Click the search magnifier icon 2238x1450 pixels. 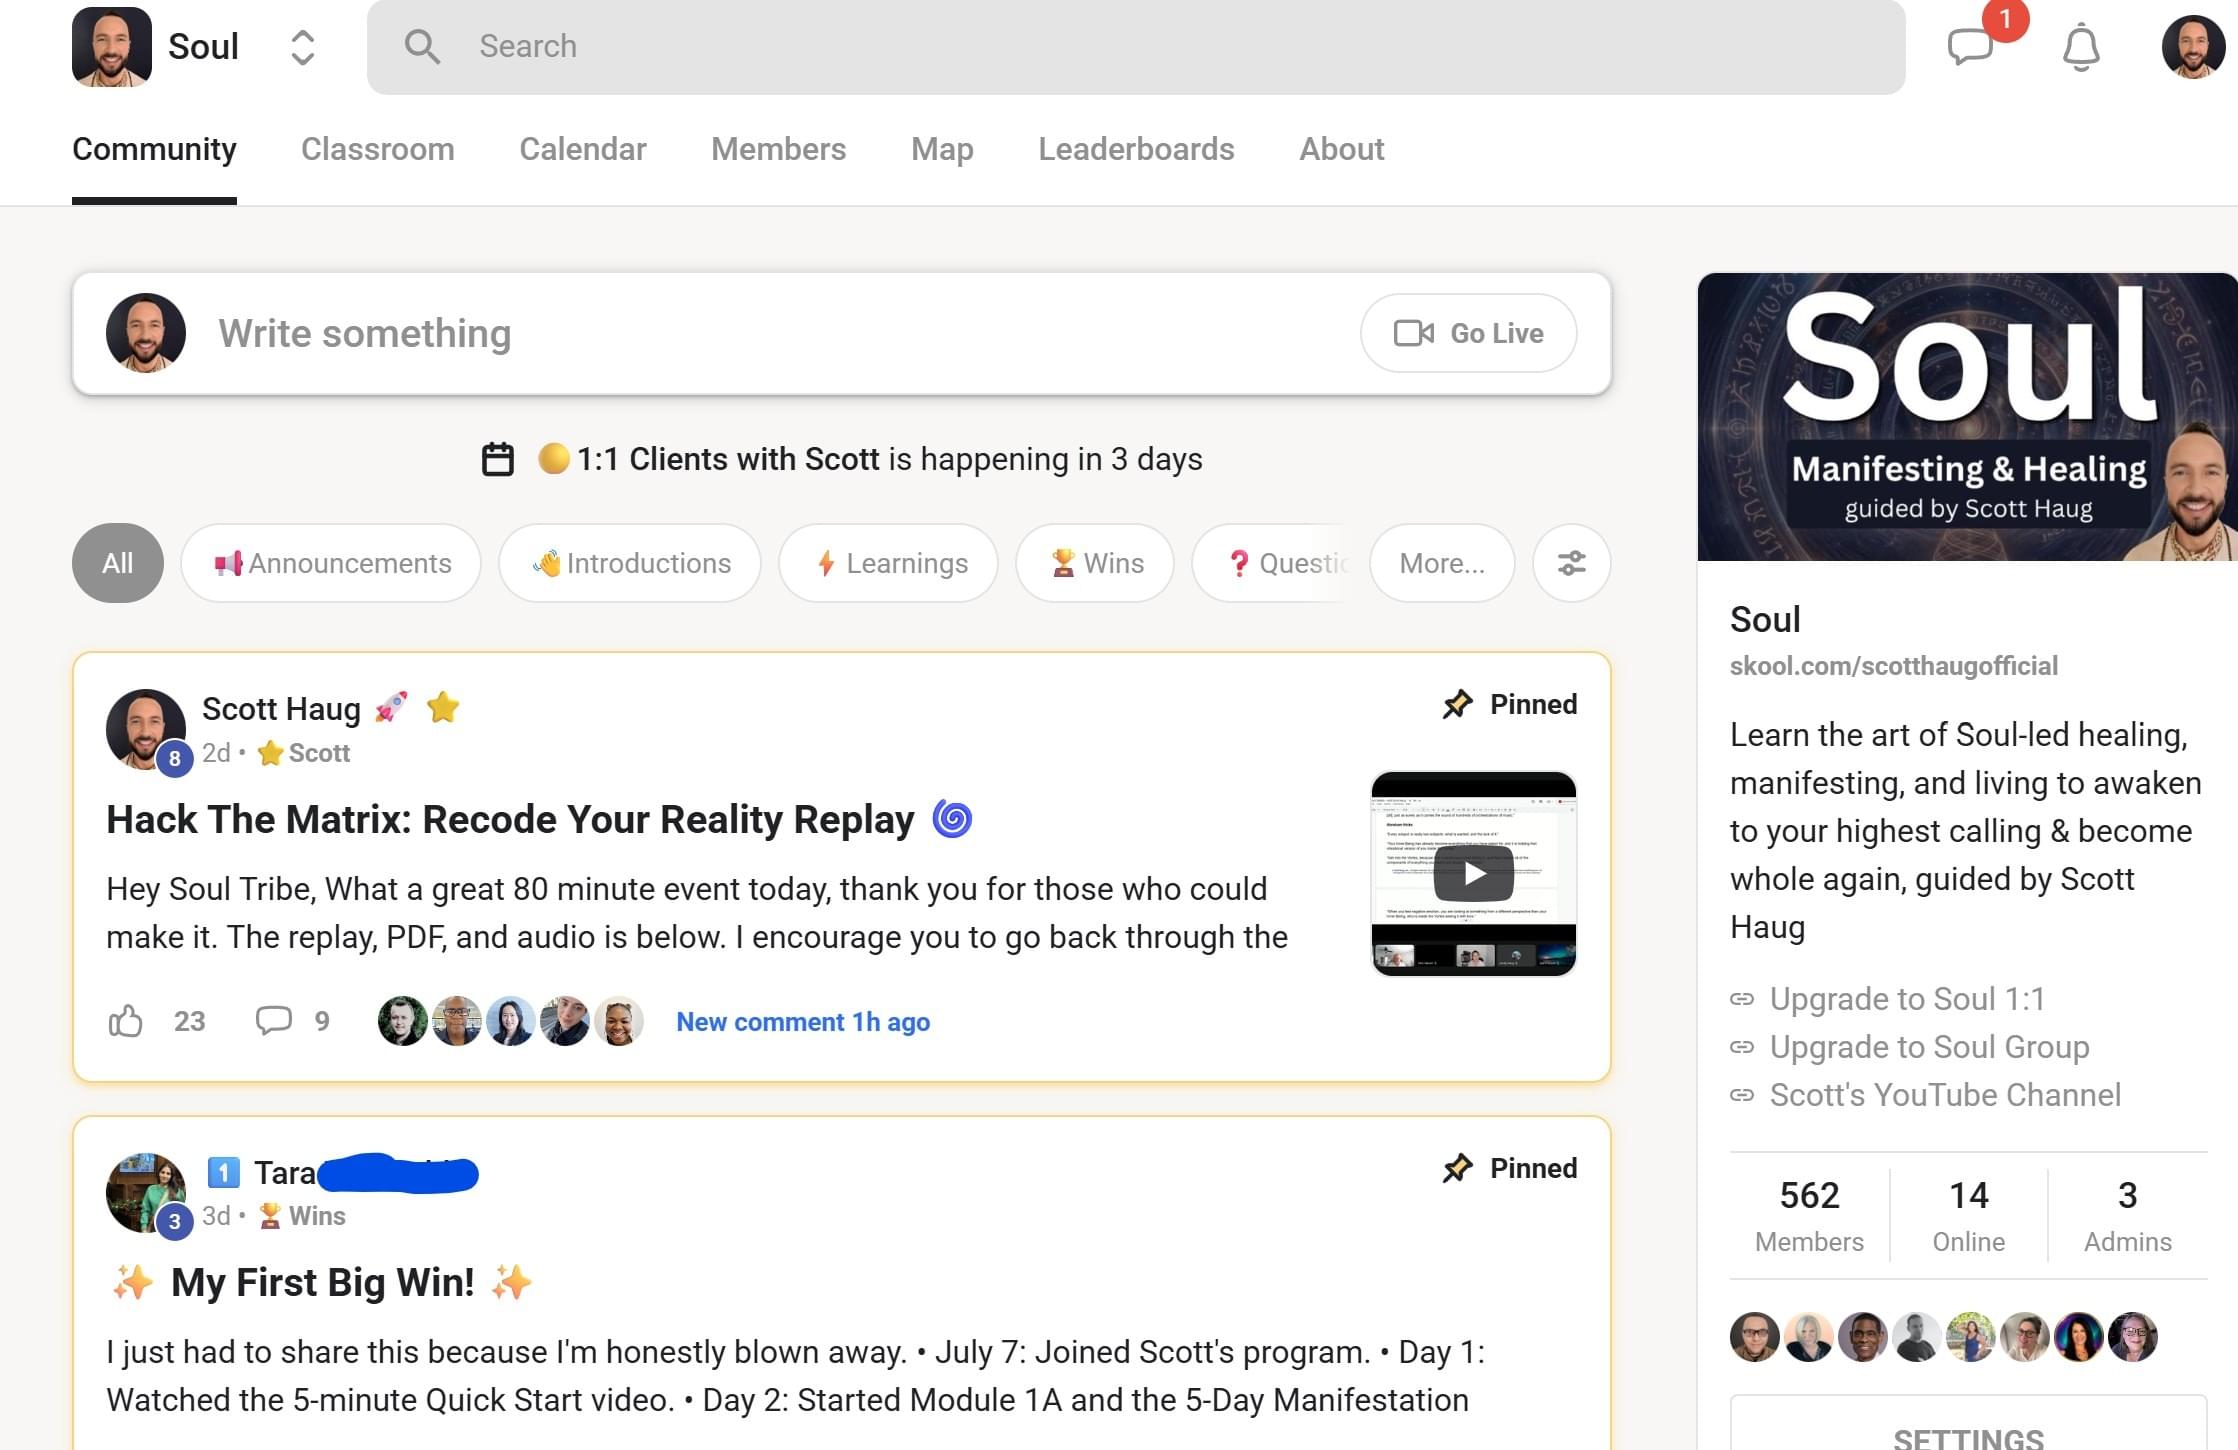pyautogui.click(x=422, y=46)
